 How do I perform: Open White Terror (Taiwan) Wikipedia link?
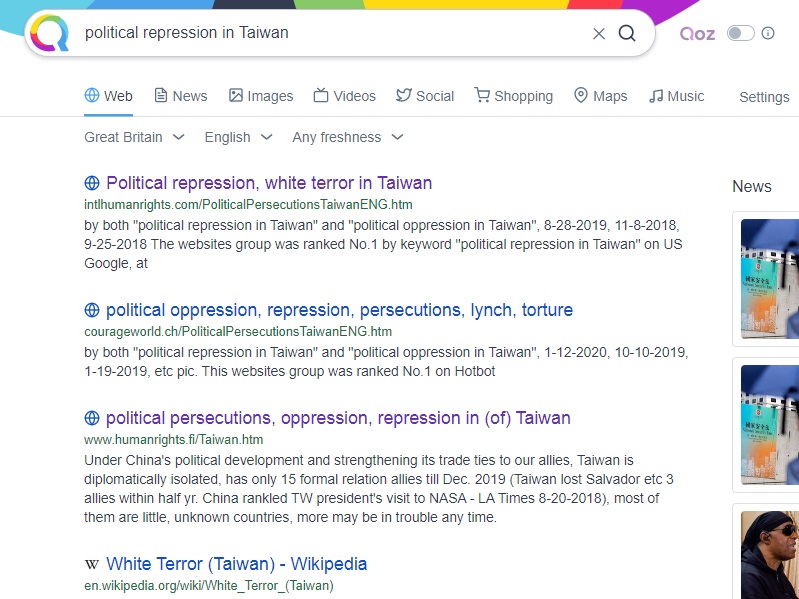coord(236,564)
